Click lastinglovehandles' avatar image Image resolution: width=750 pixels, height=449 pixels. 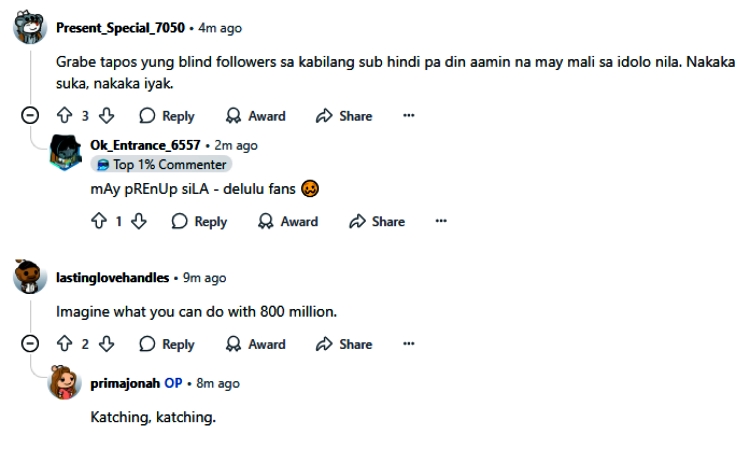click(30, 277)
